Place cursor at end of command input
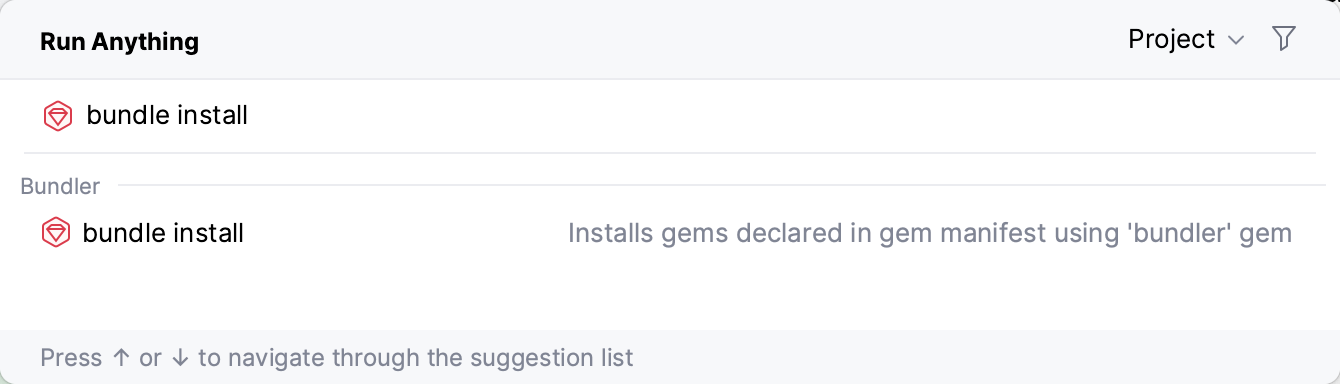The width and height of the screenshot is (1340, 384). [250, 116]
